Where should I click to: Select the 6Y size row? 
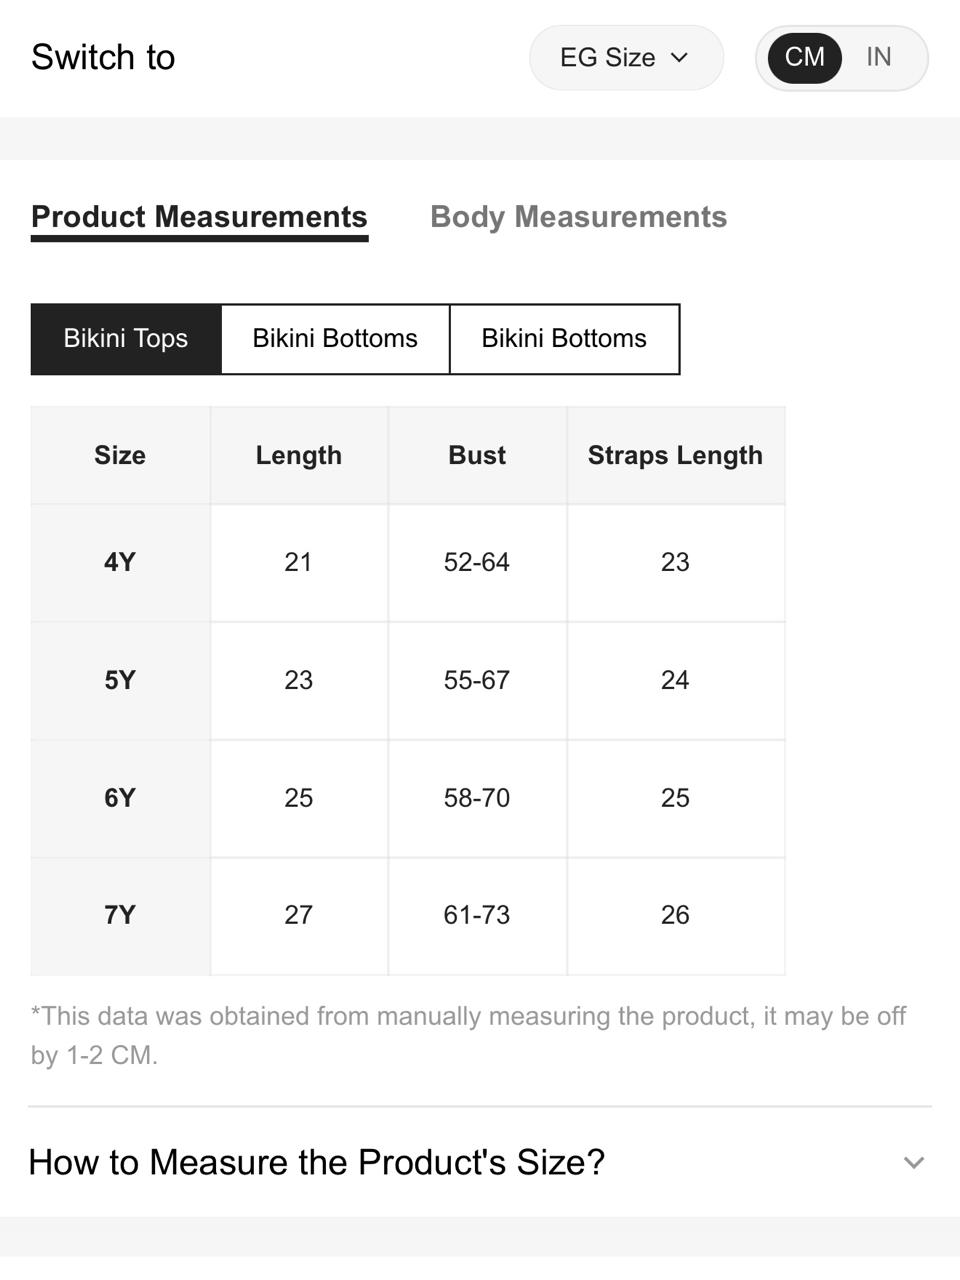point(408,799)
